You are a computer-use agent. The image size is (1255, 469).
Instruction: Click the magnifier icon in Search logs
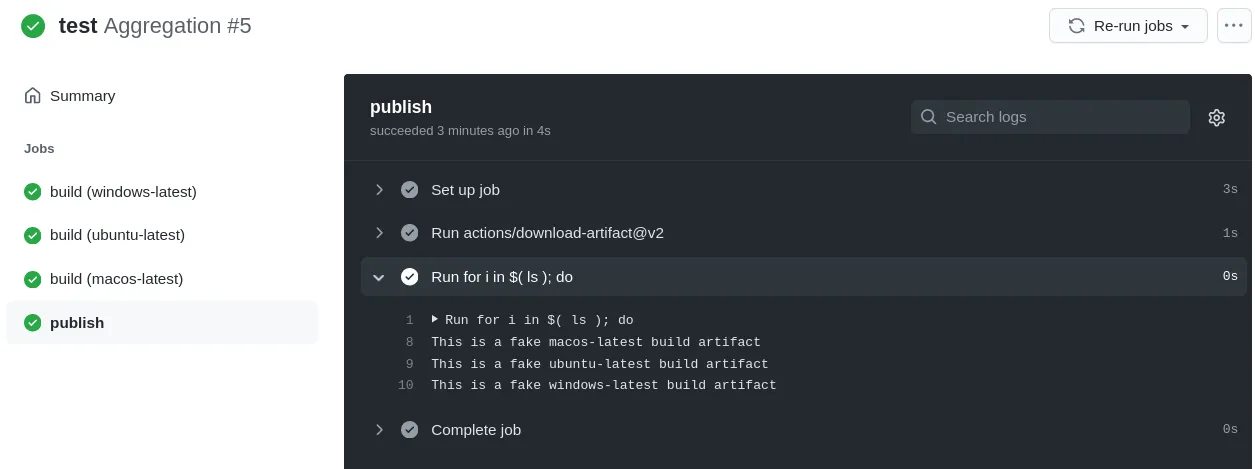(x=928, y=117)
